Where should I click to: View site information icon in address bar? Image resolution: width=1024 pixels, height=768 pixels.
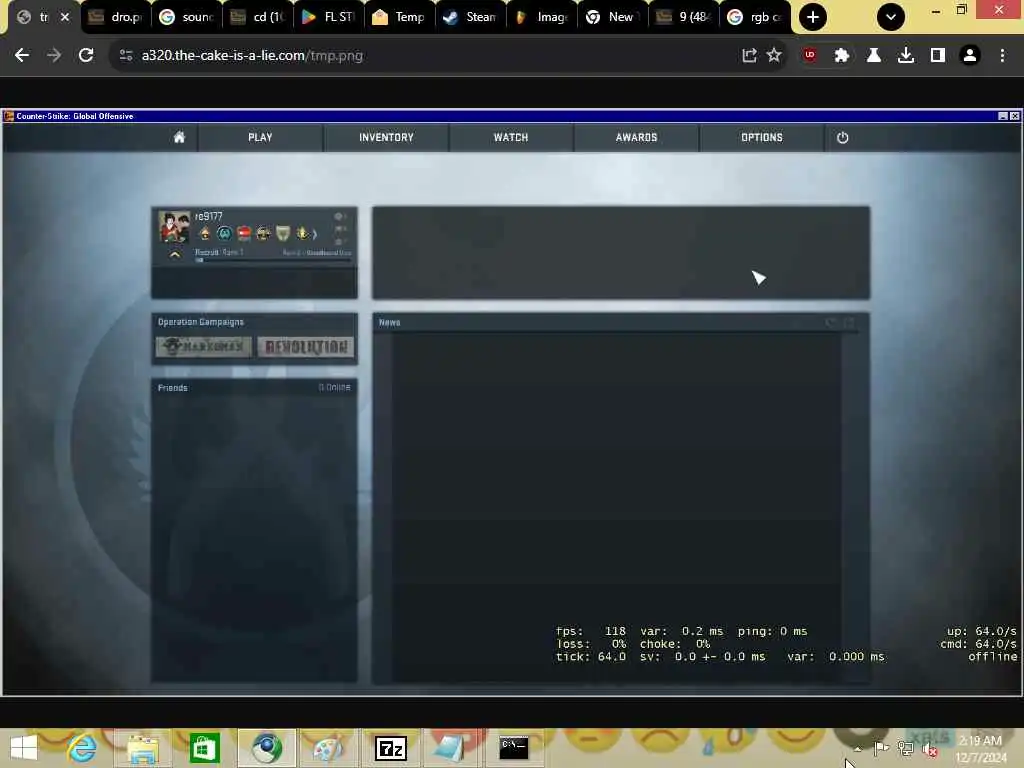[126, 56]
